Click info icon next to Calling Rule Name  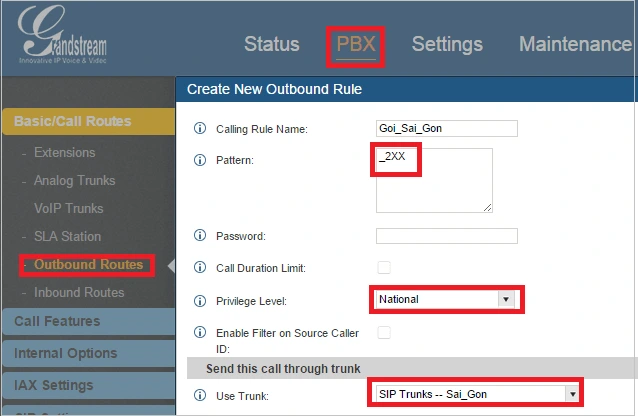point(197,128)
